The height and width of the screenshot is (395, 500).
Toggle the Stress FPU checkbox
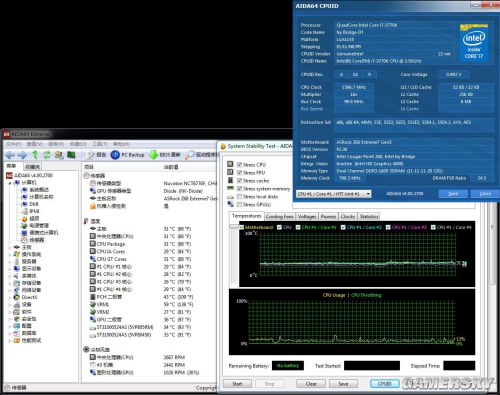(239, 173)
